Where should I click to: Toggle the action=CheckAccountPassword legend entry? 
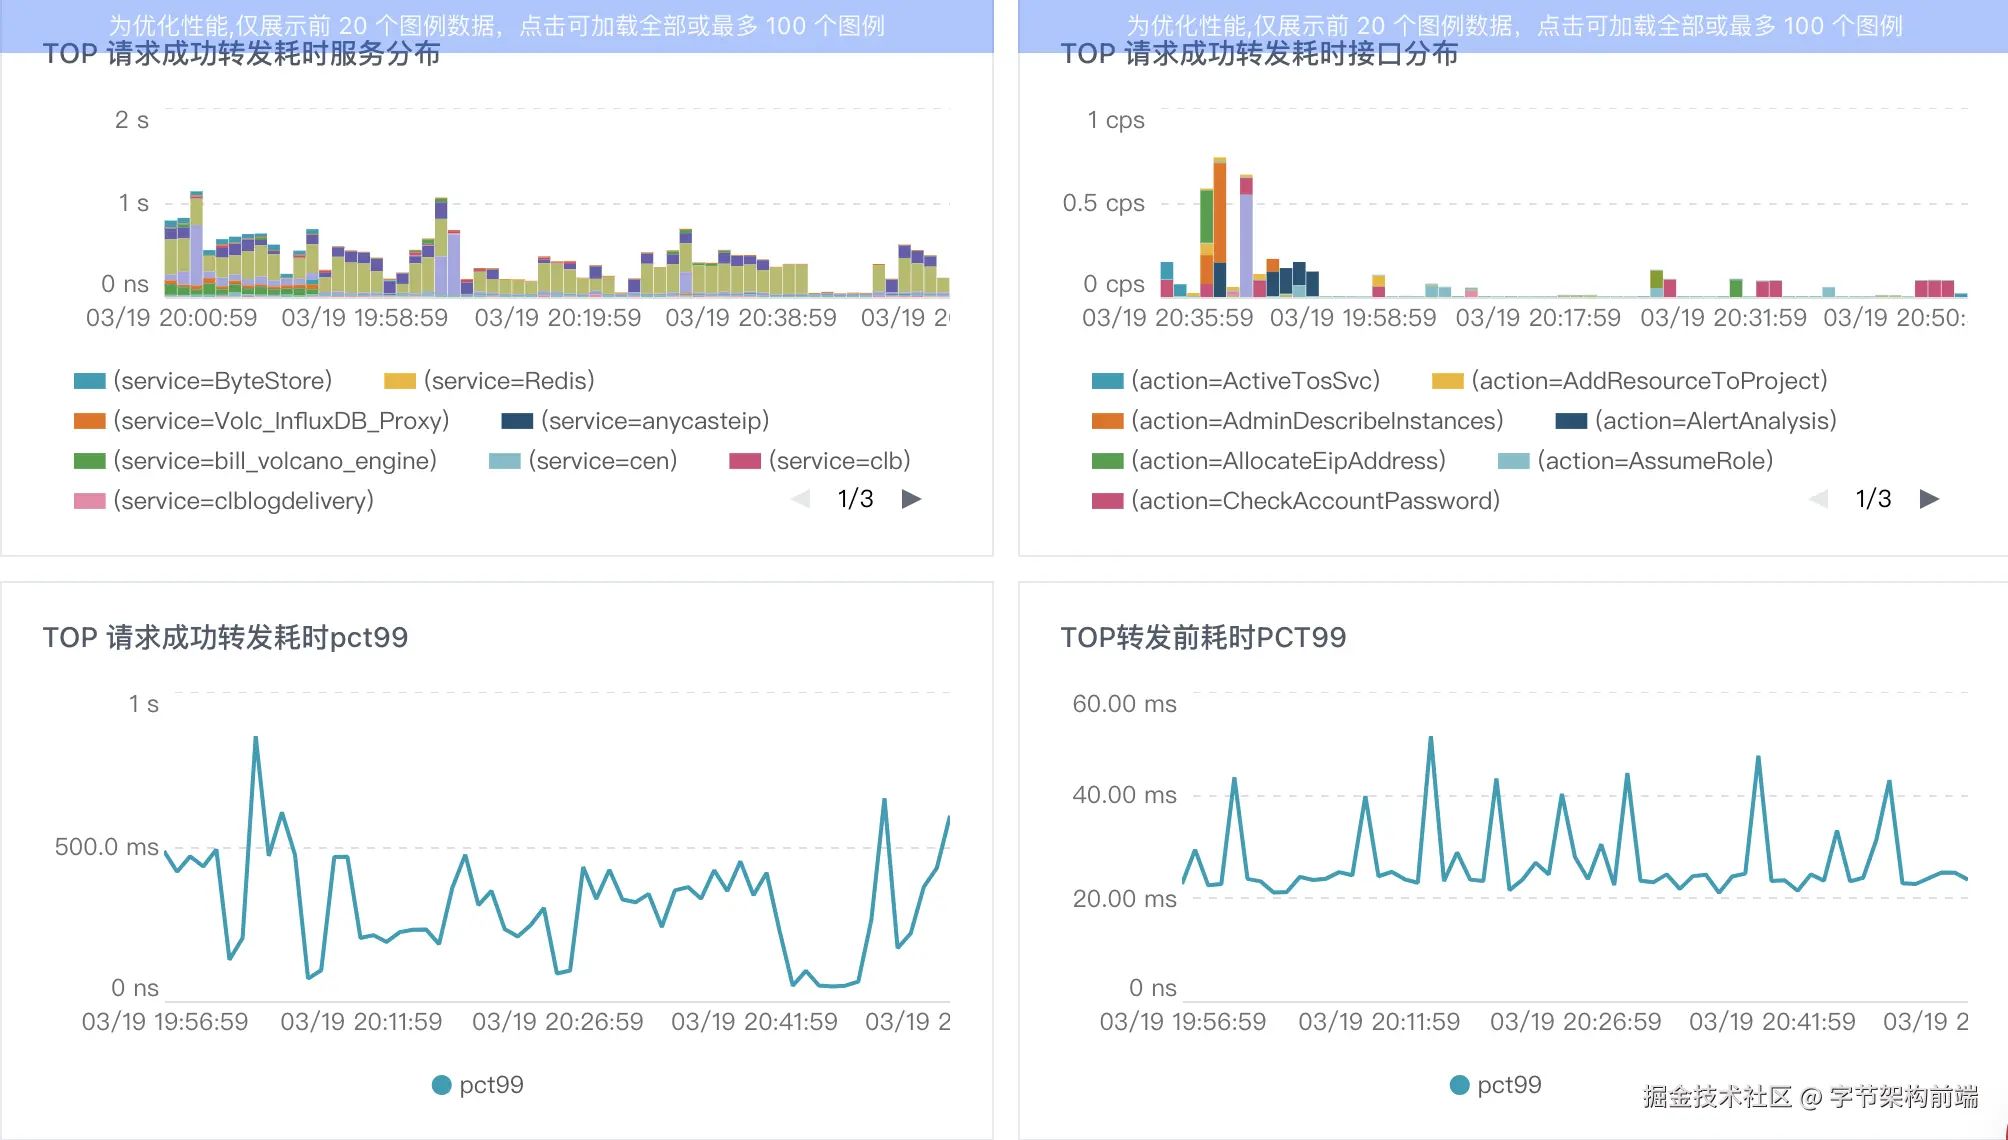coord(1314,501)
